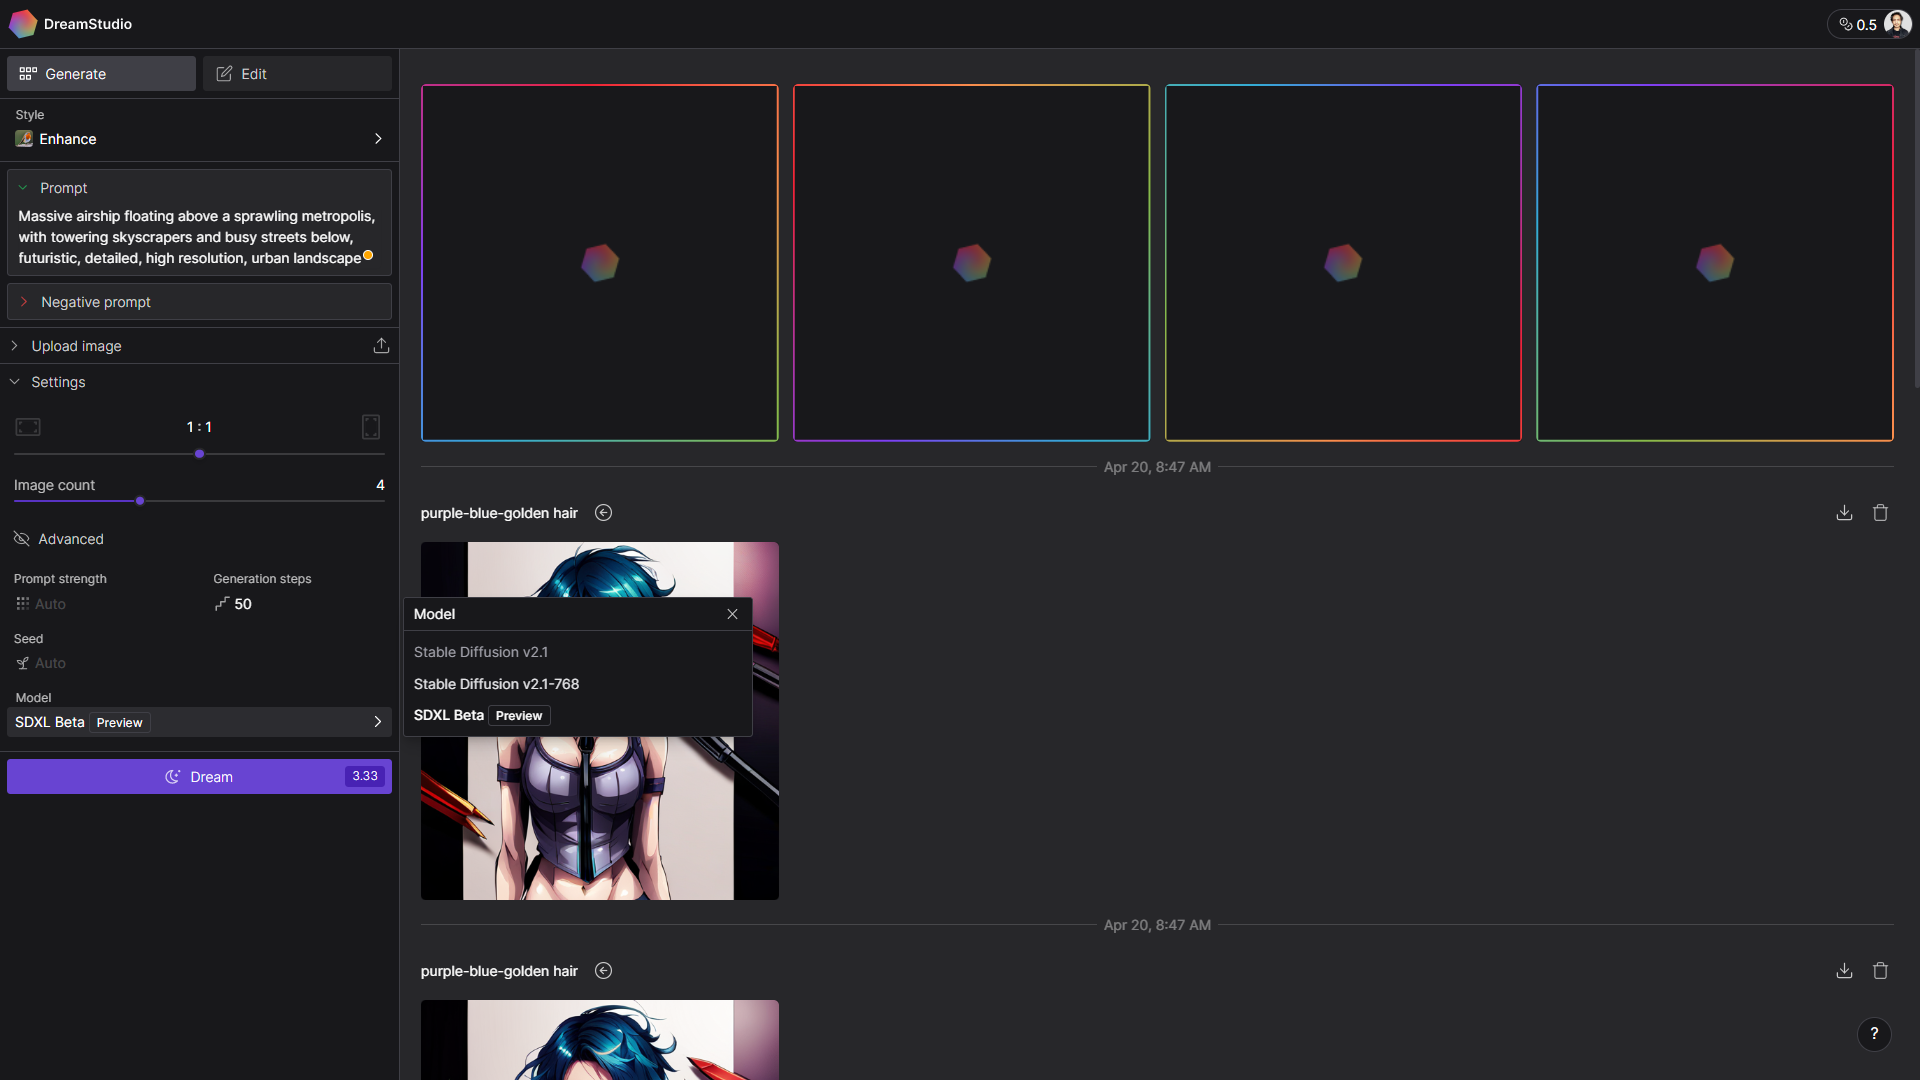Choose Stable Diffusion v2.1-768 model

coord(496,684)
